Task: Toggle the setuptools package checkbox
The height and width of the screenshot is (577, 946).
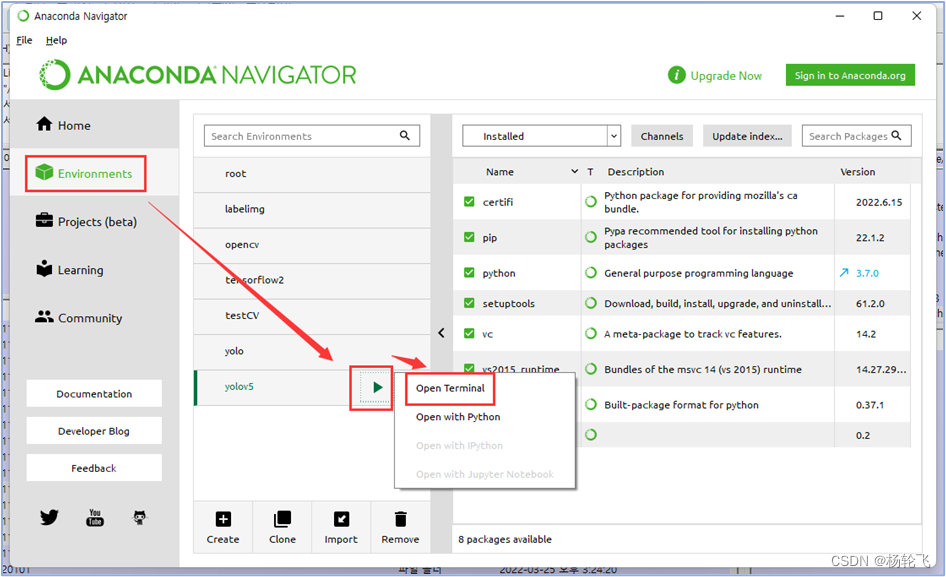Action: click(469, 303)
